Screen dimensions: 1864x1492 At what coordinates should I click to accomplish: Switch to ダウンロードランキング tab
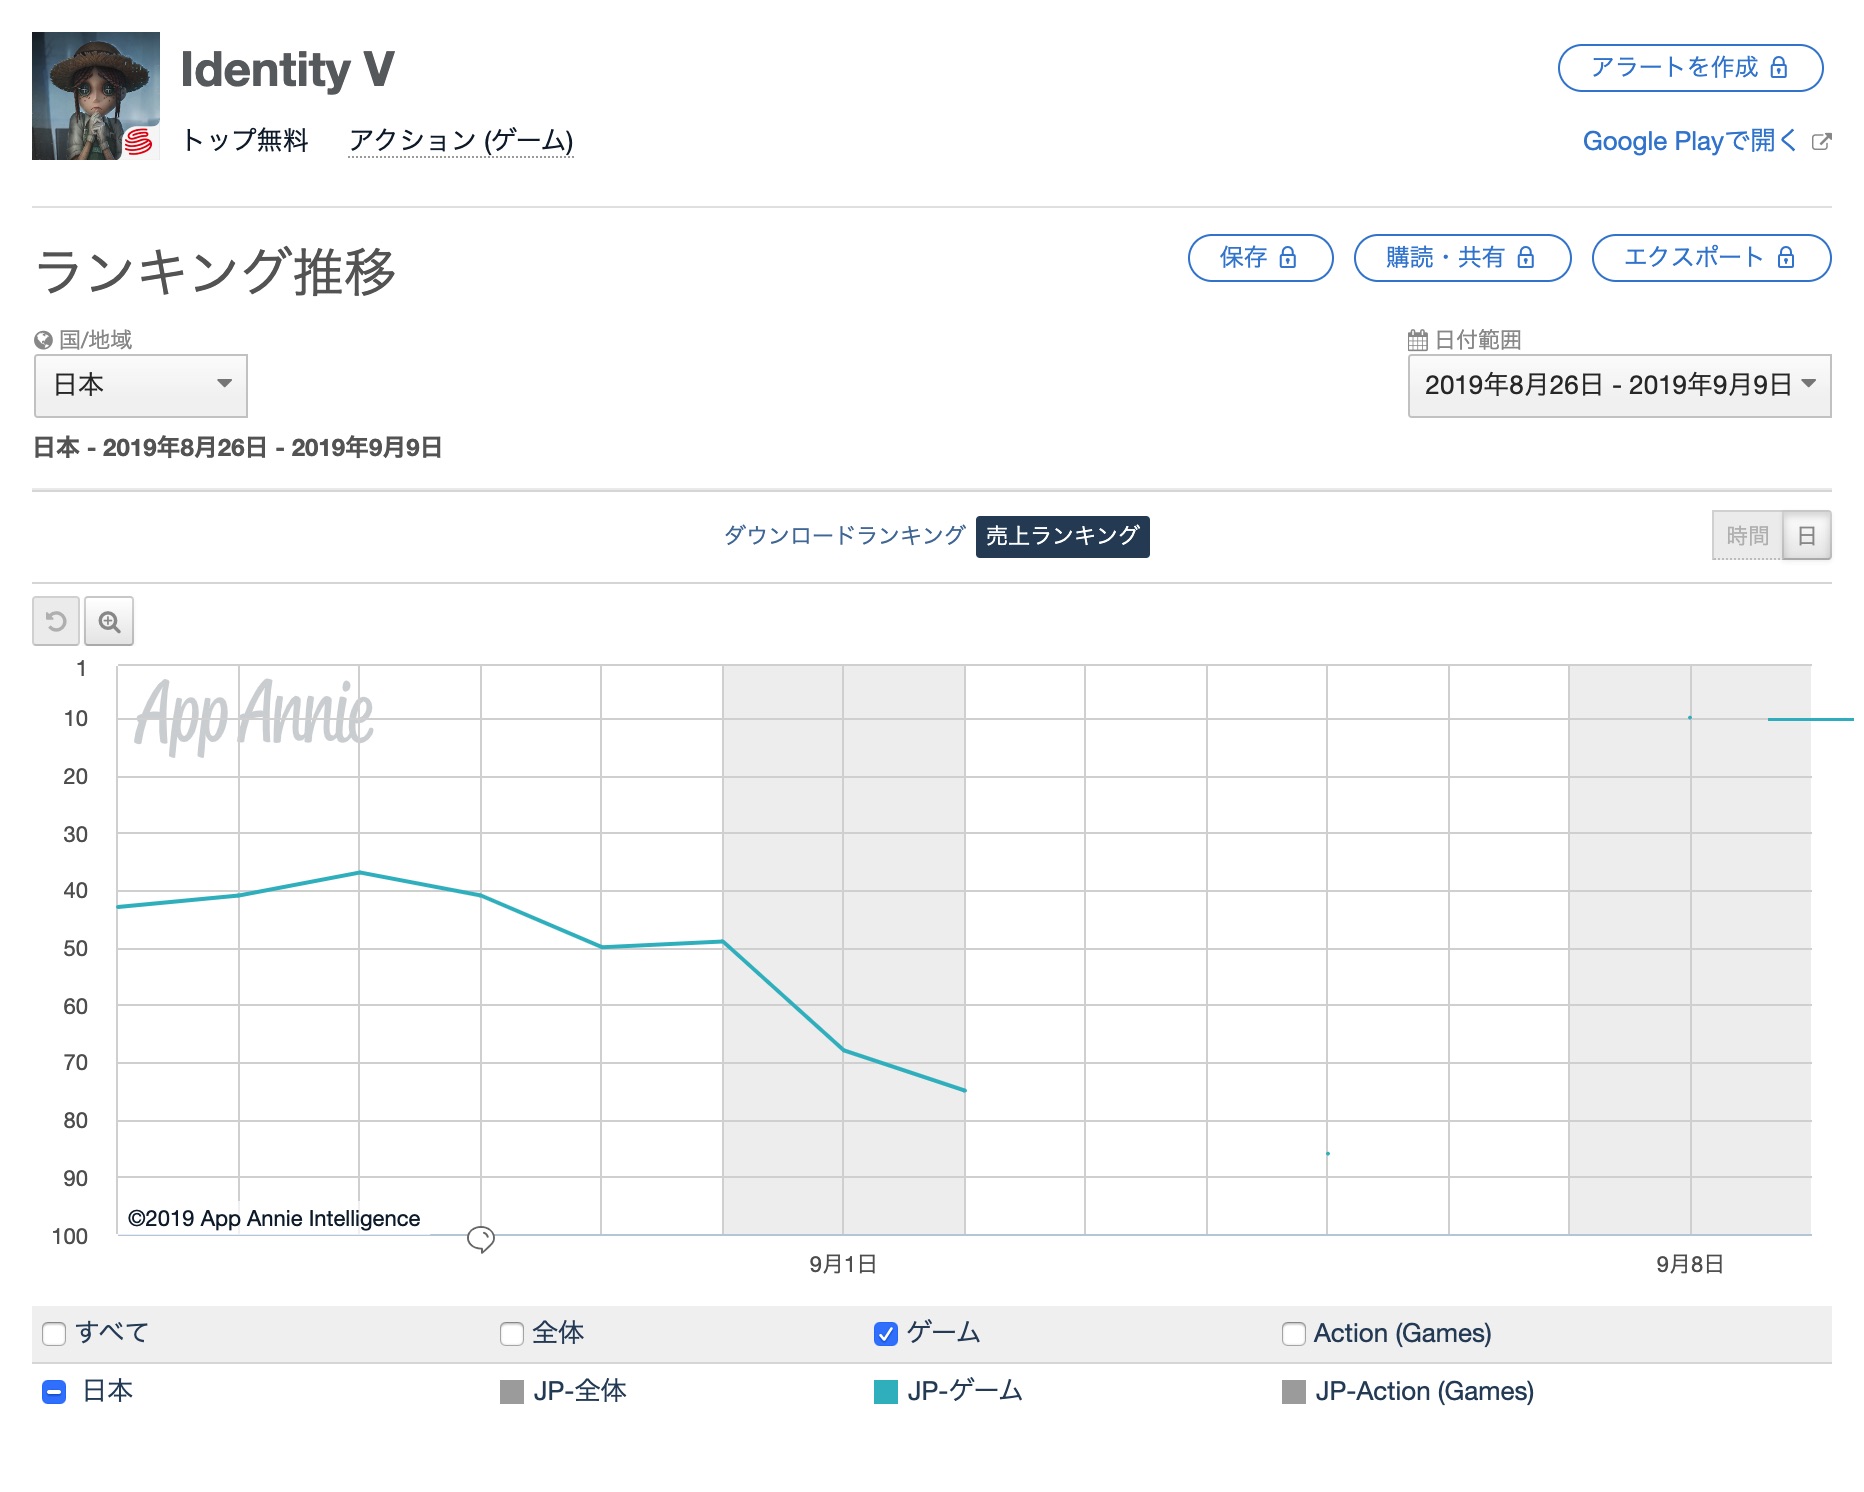coord(844,536)
